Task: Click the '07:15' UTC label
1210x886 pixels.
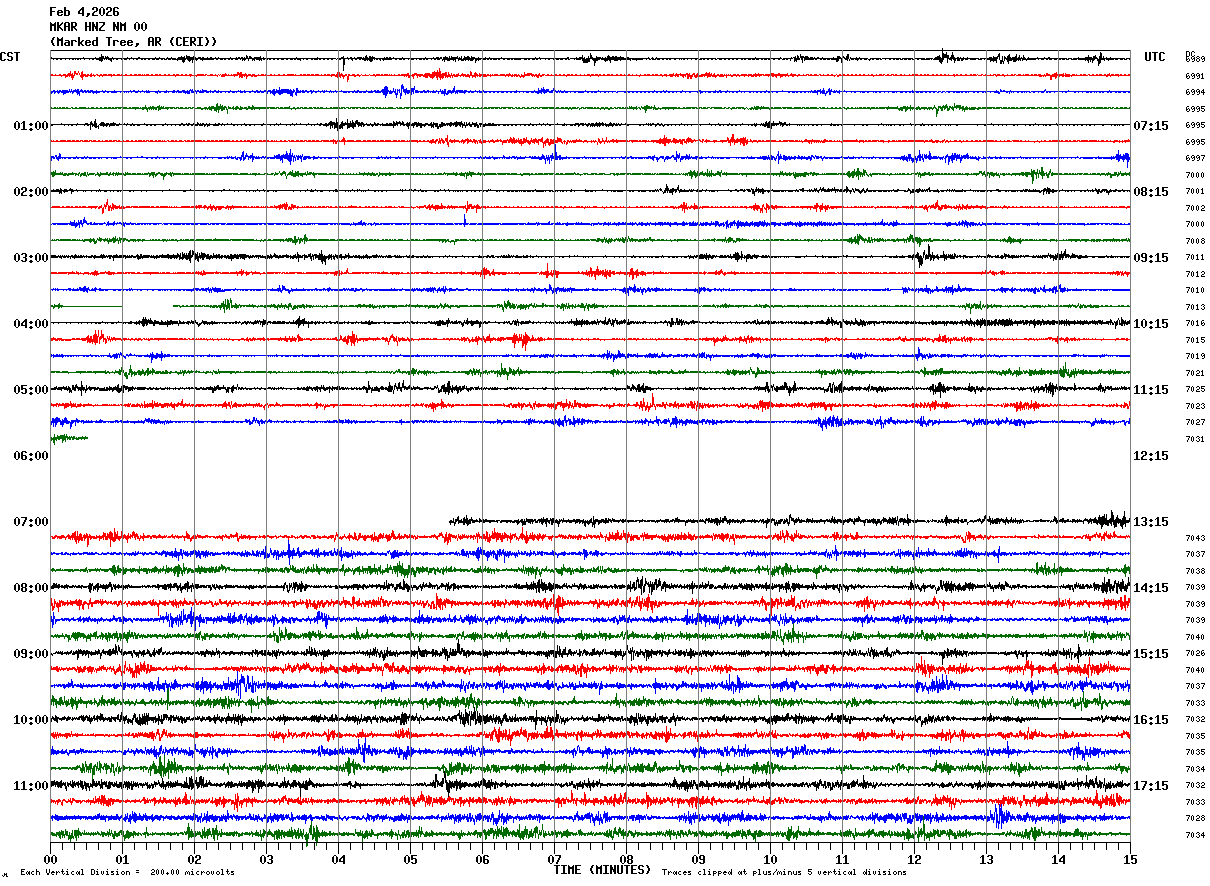Action: pos(1151,126)
